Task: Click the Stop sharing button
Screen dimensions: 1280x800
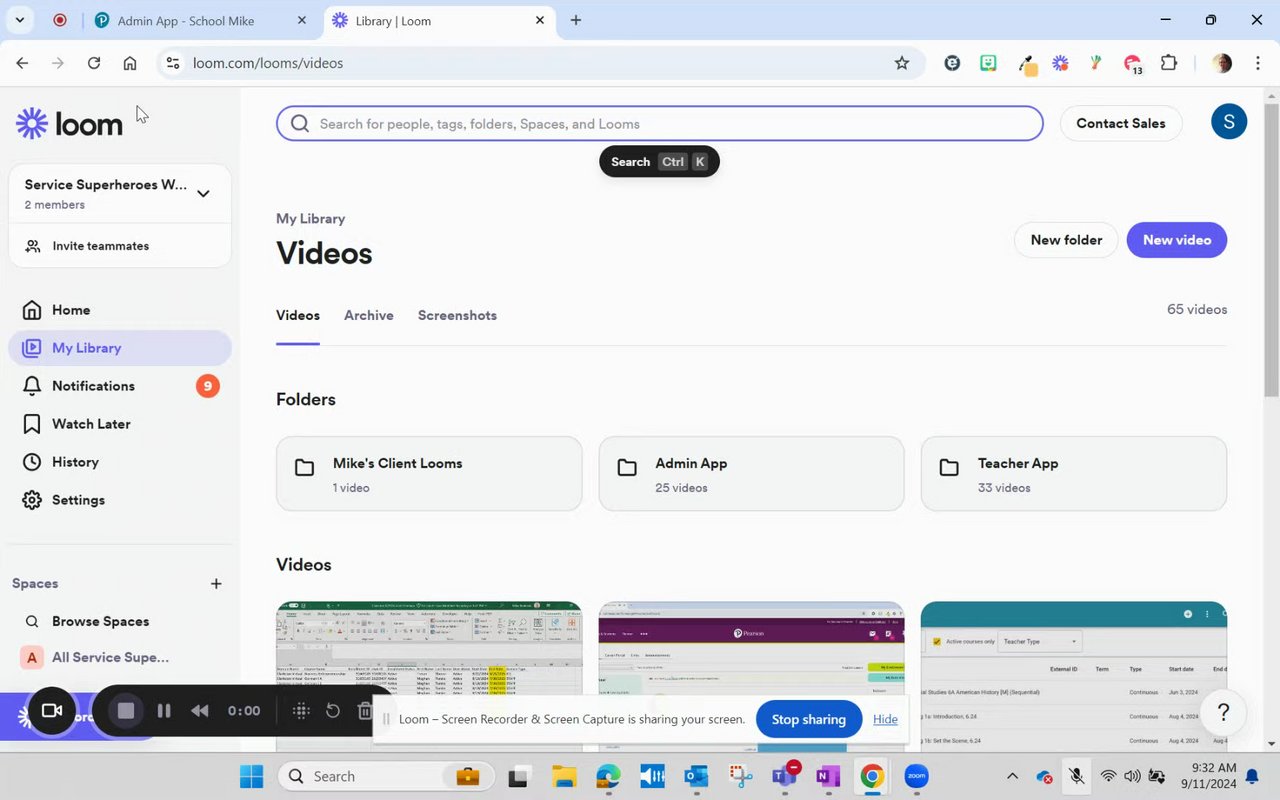Action: pos(809,719)
